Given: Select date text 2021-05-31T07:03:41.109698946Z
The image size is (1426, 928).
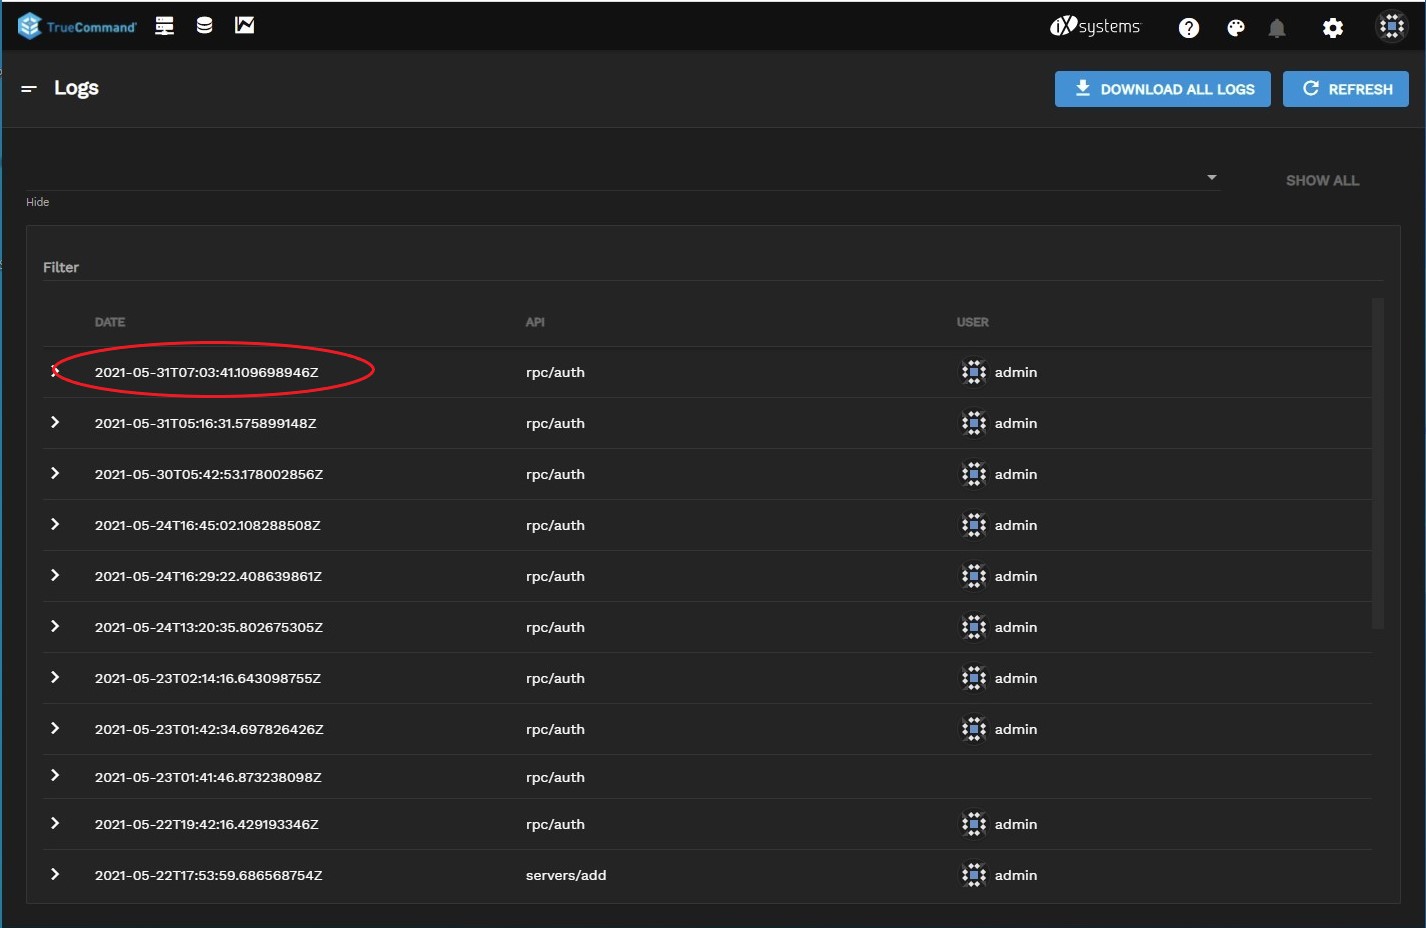Looking at the screenshot, I should pyautogui.click(x=206, y=372).
